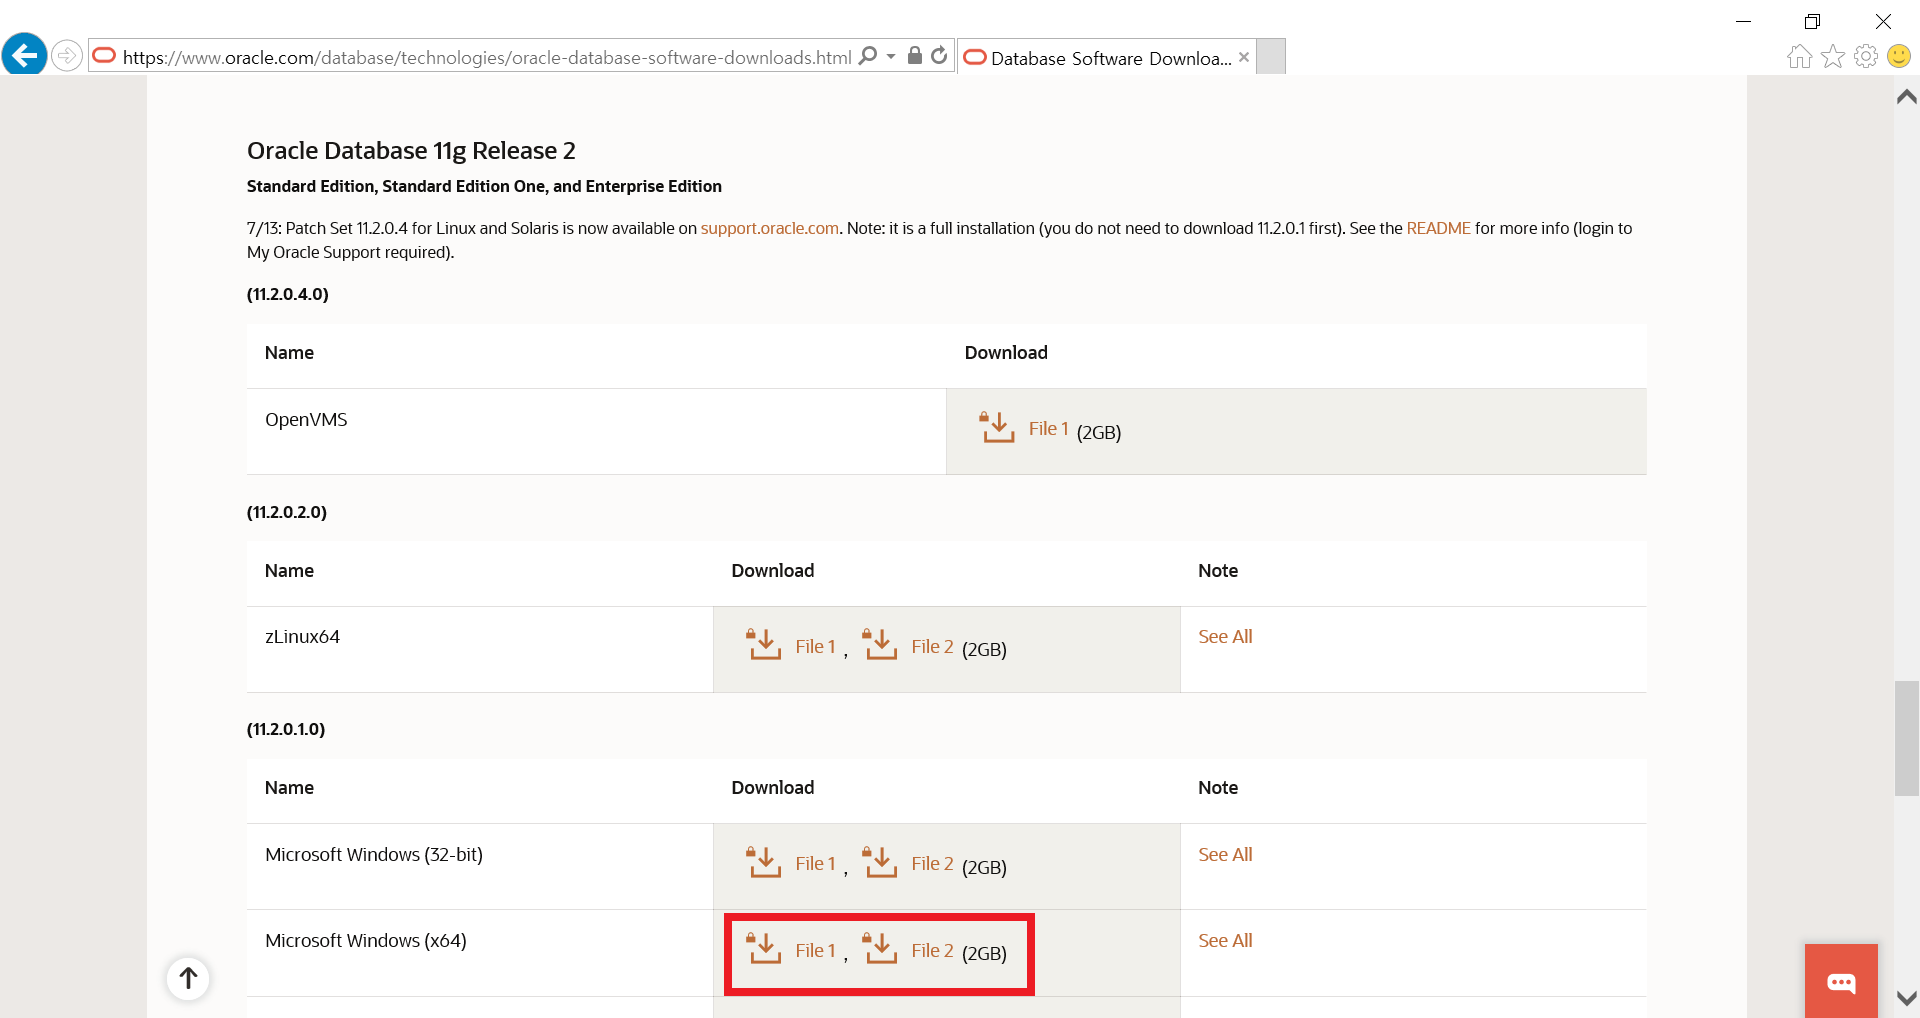Open Favorites star icon
This screenshot has height=1018, width=1920.
tap(1833, 56)
